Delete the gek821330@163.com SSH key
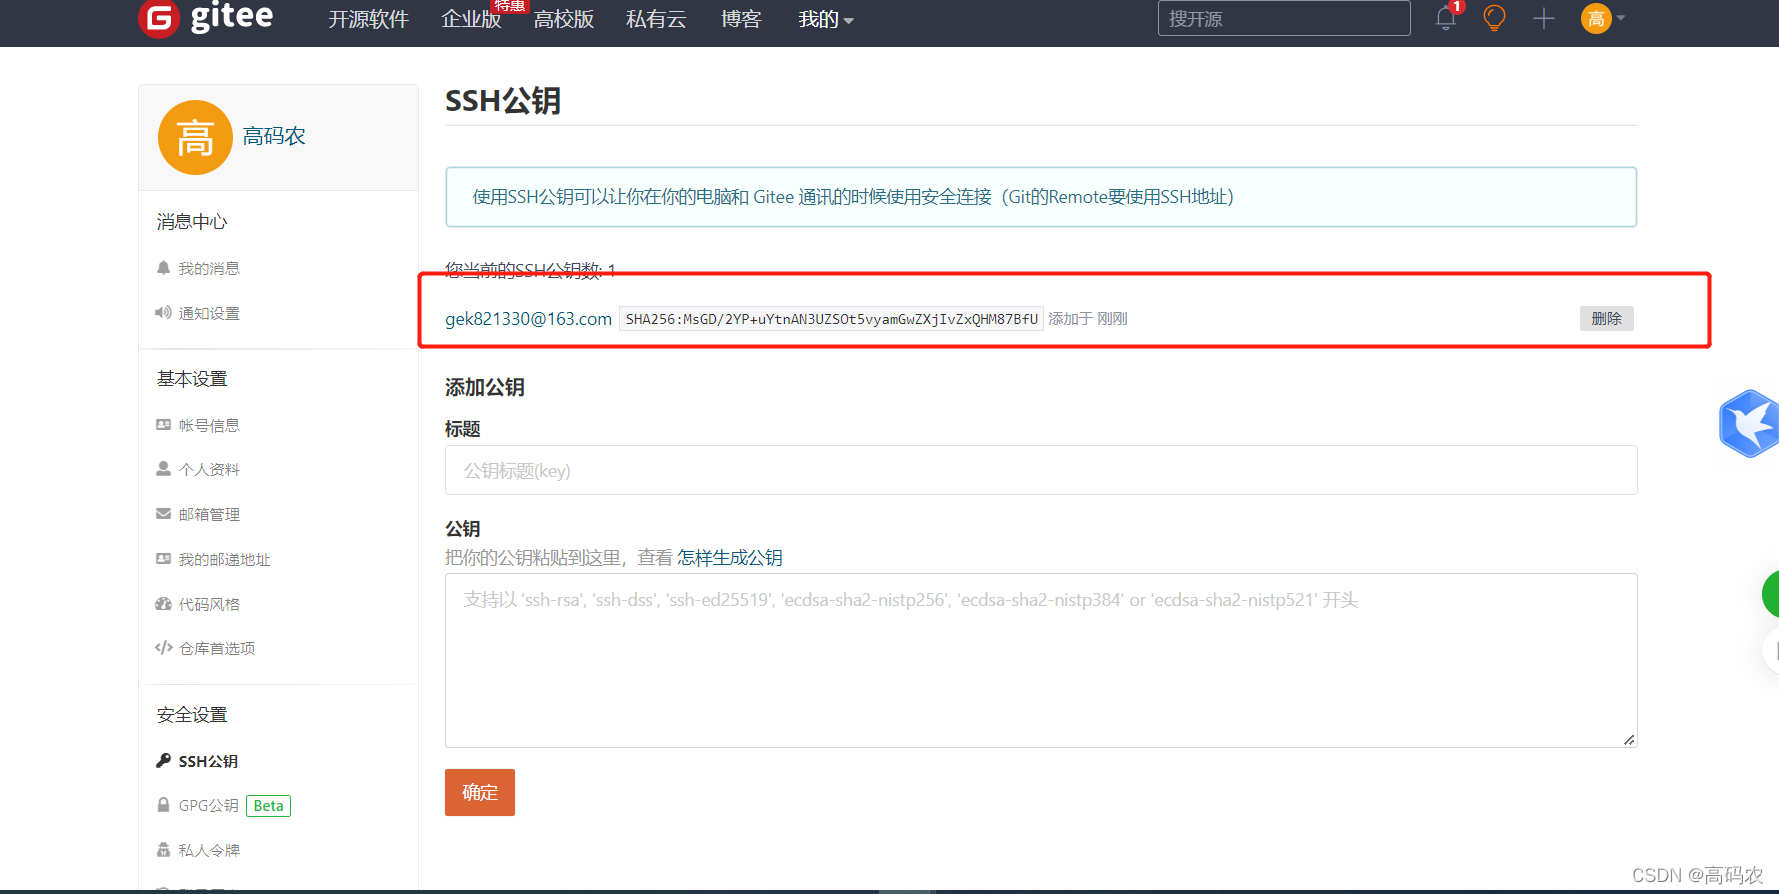Screen dimensions: 1779x894 coord(1606,318)
